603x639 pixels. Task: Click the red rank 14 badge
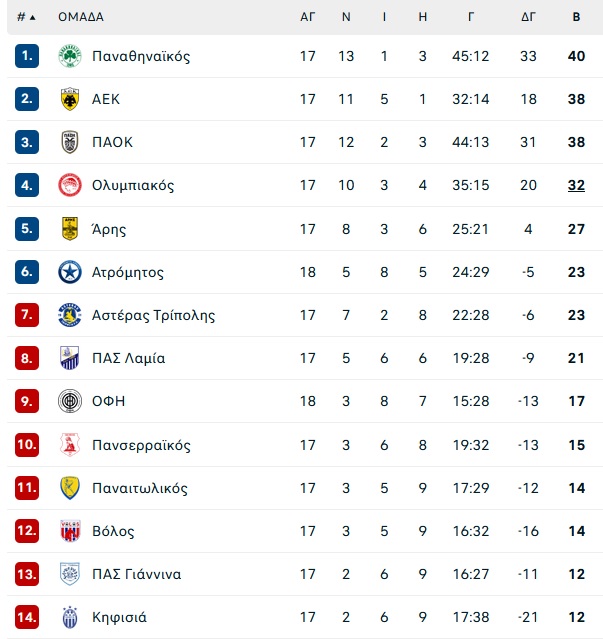click(x=27, y=617)
